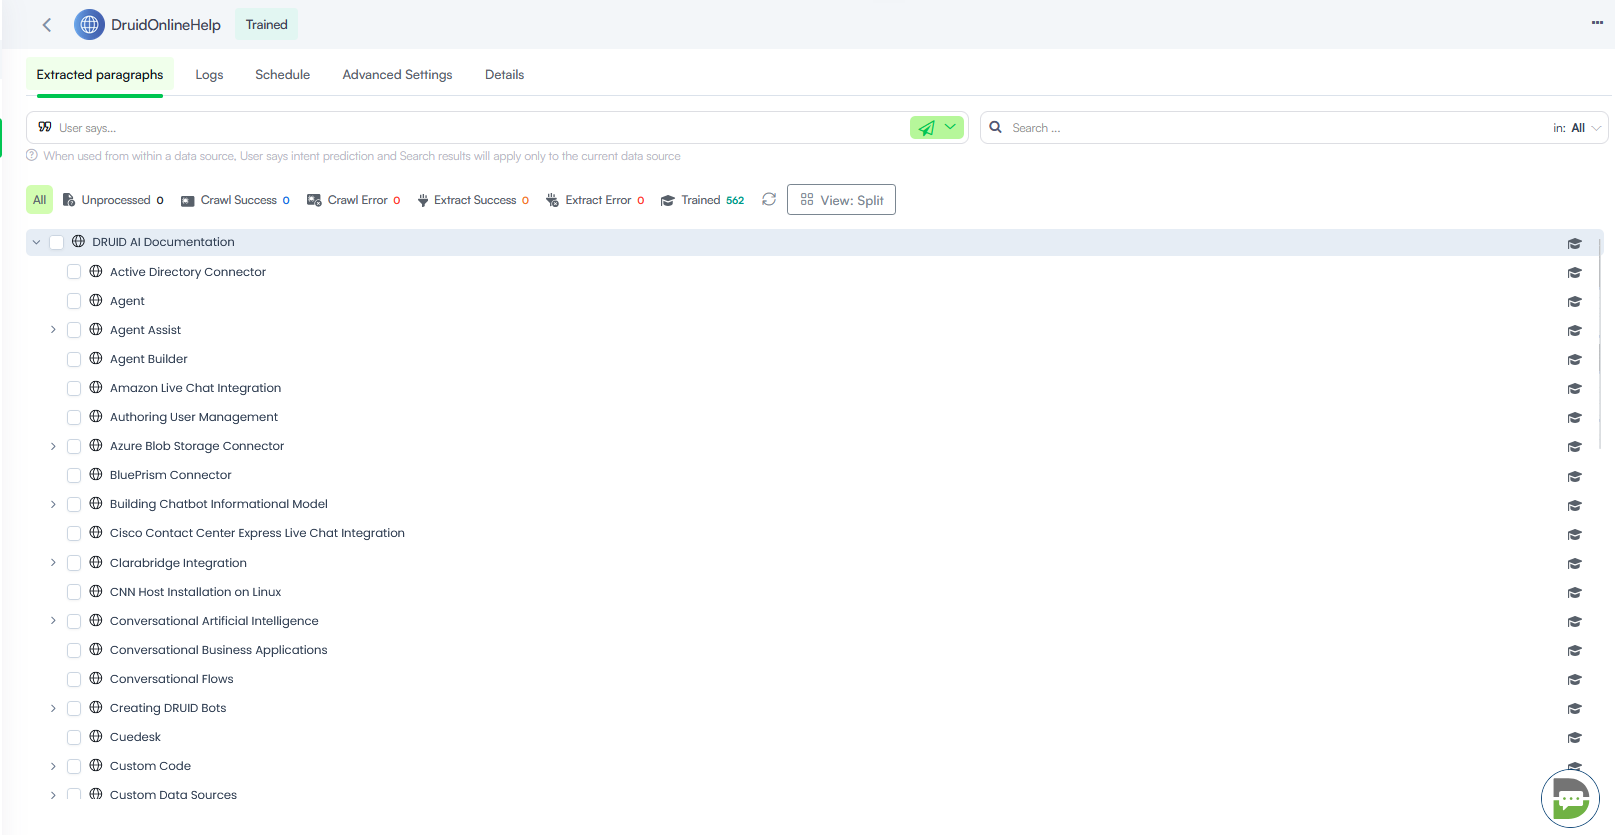
Task: Click the trained icon for Creating DRUID Bots
Action: (1575, 708)
